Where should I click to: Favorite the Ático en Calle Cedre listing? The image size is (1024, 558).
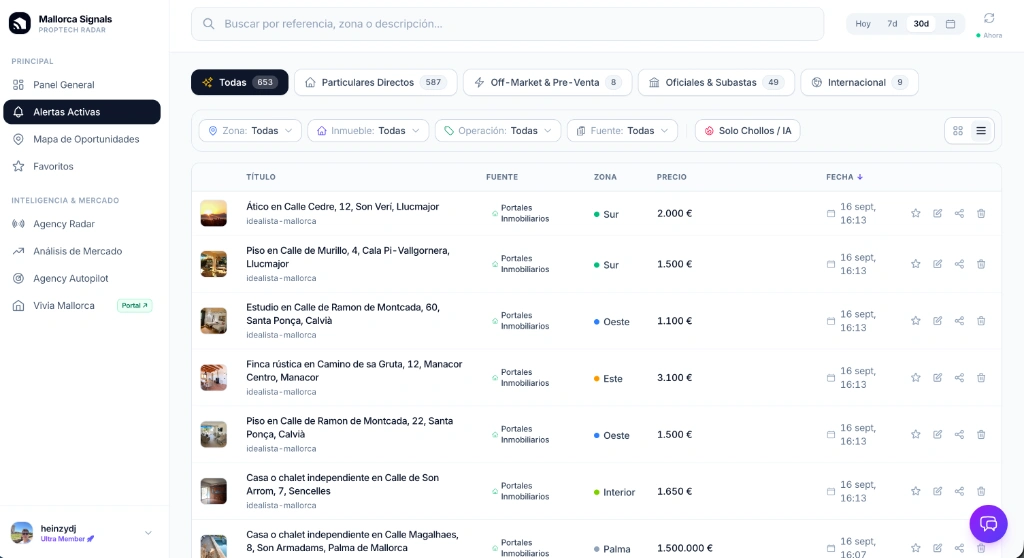916,213
